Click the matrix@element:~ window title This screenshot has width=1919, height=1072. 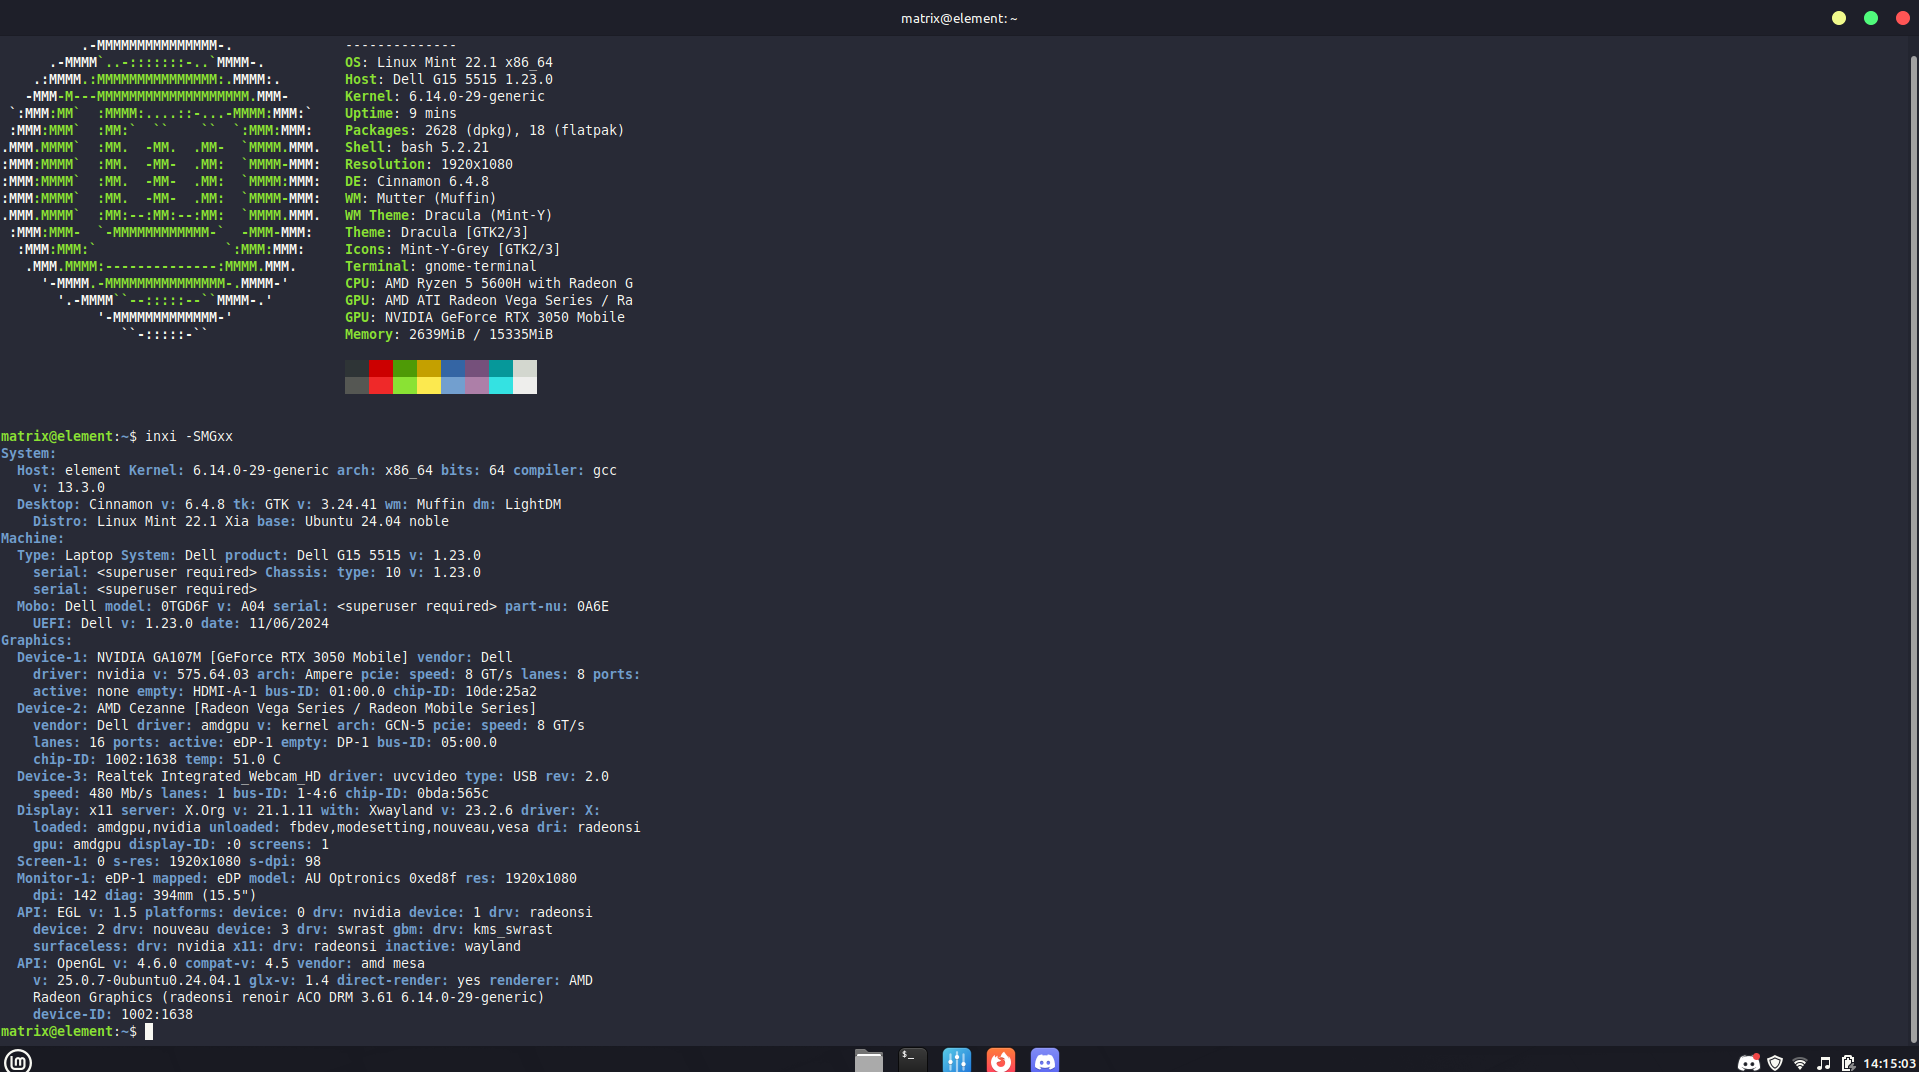click(x=959, y=18)
